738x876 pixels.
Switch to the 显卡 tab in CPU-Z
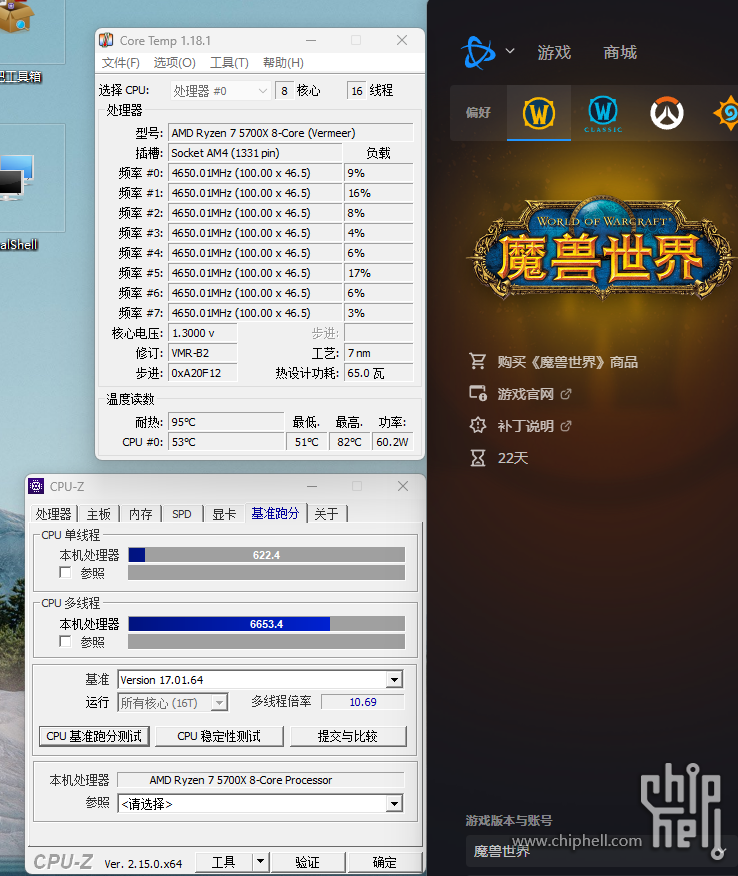tap(224, 514)
